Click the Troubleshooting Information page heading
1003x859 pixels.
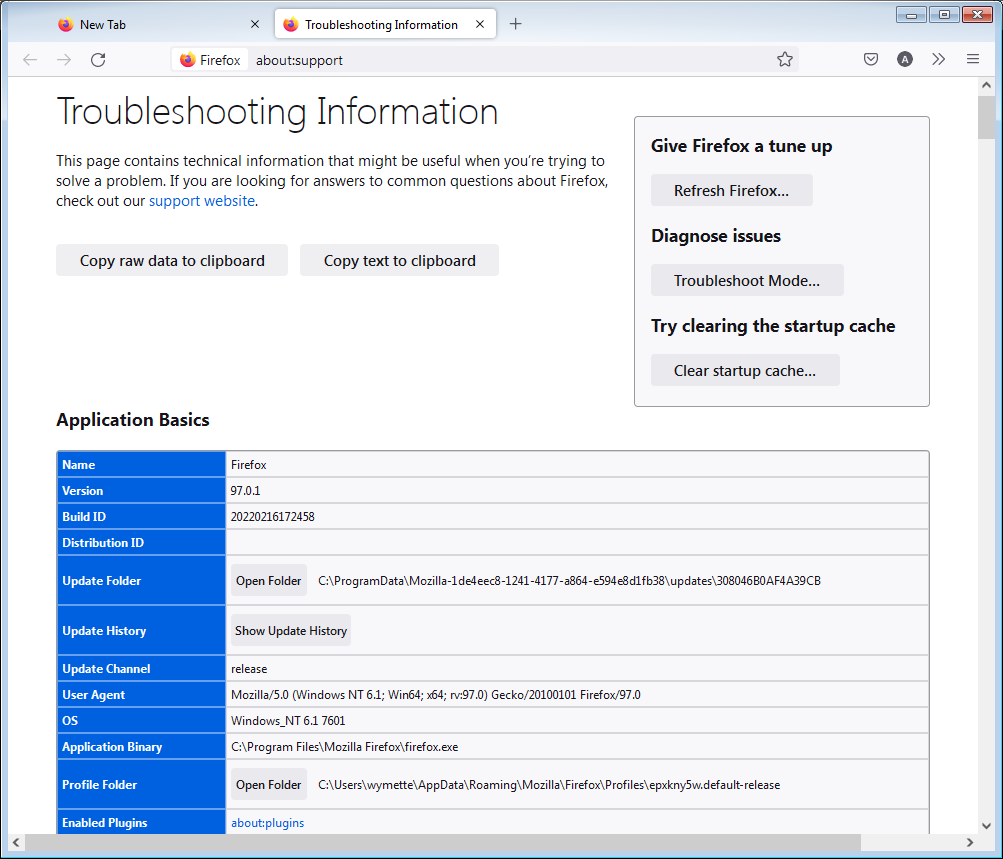pos(278,112)
